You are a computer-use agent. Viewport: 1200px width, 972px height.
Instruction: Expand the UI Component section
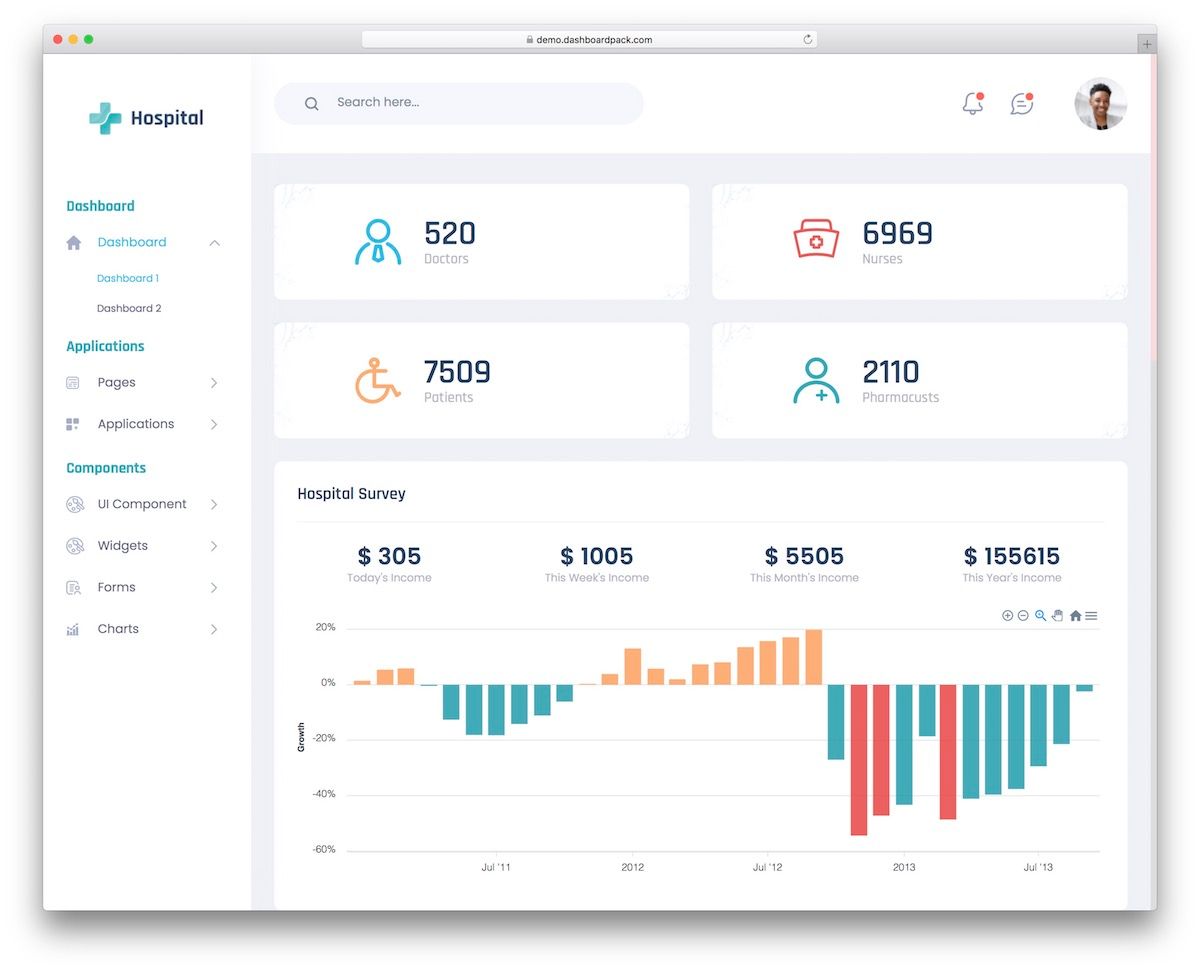[141, 504]
